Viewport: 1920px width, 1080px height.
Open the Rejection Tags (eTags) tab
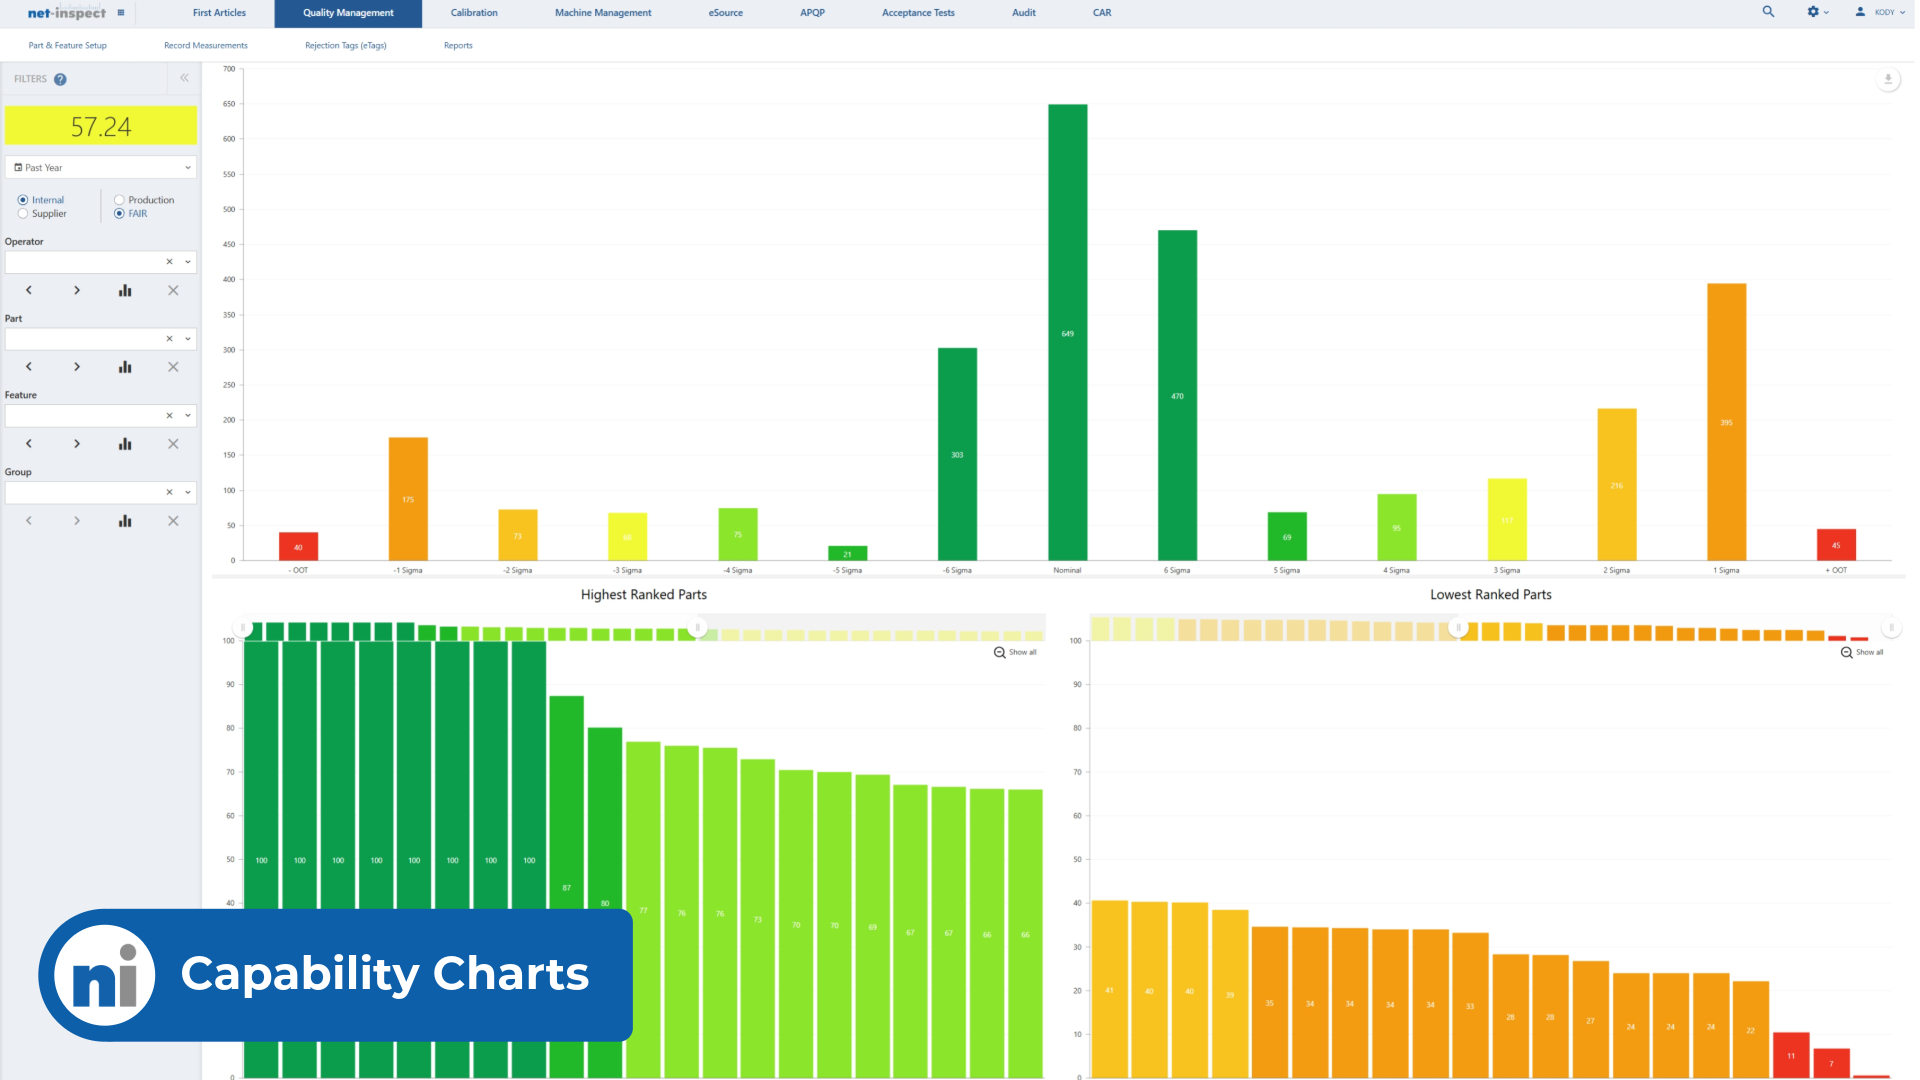345,45
